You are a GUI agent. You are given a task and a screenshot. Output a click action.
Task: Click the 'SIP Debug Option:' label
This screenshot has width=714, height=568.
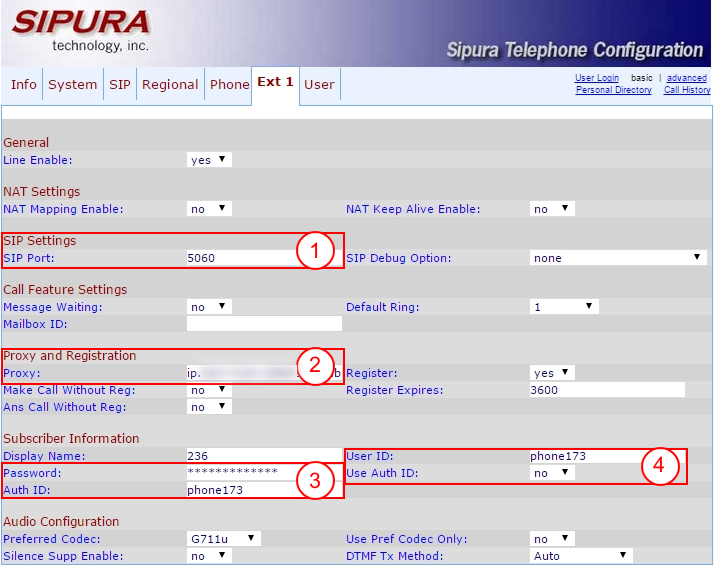(398, 258)
